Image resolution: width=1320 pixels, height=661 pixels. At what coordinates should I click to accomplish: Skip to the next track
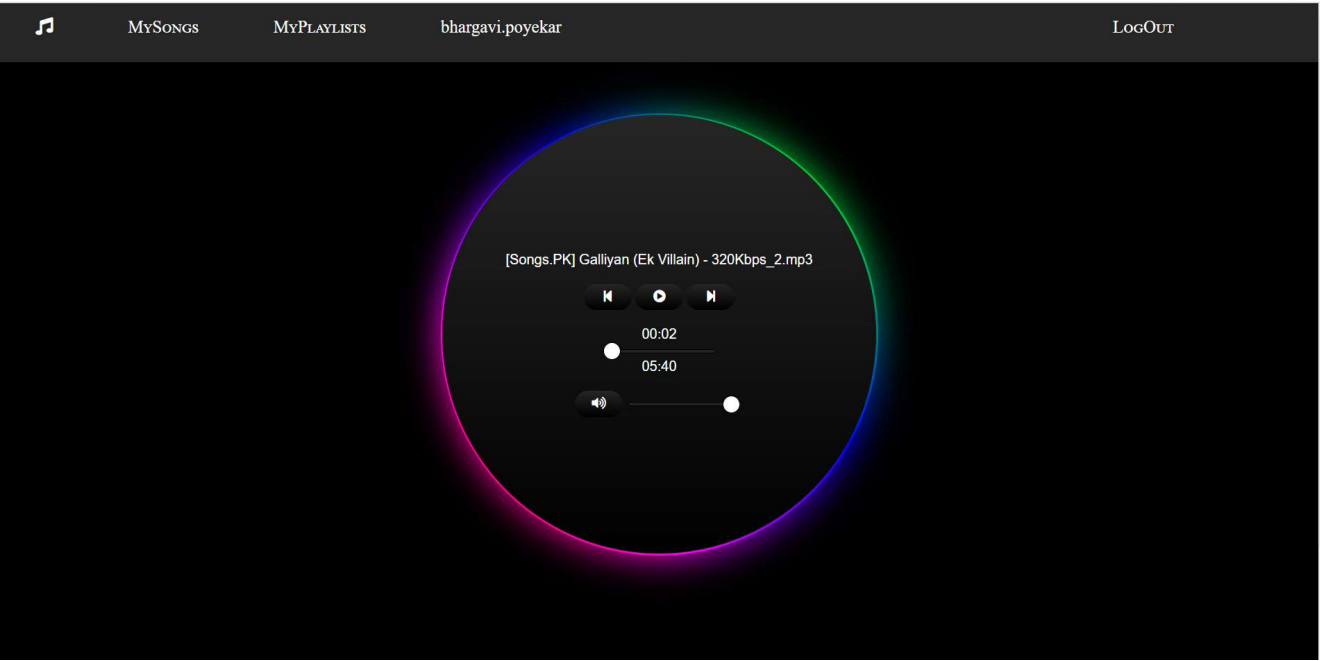[710, 296]
